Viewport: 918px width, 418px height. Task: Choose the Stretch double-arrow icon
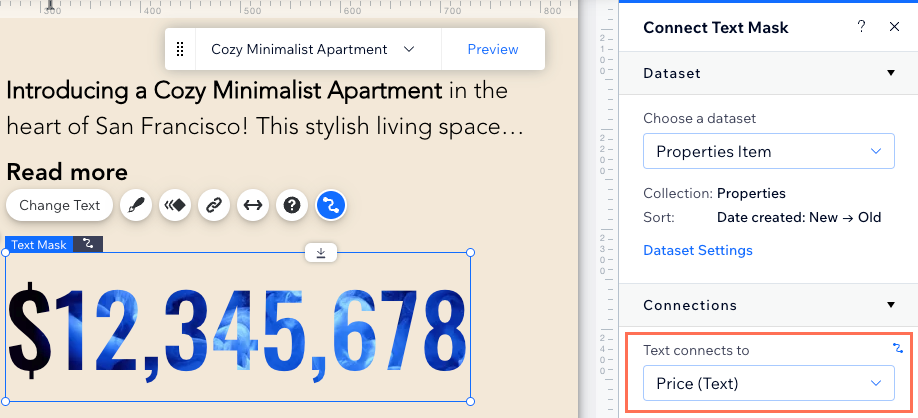pos(253,205)
